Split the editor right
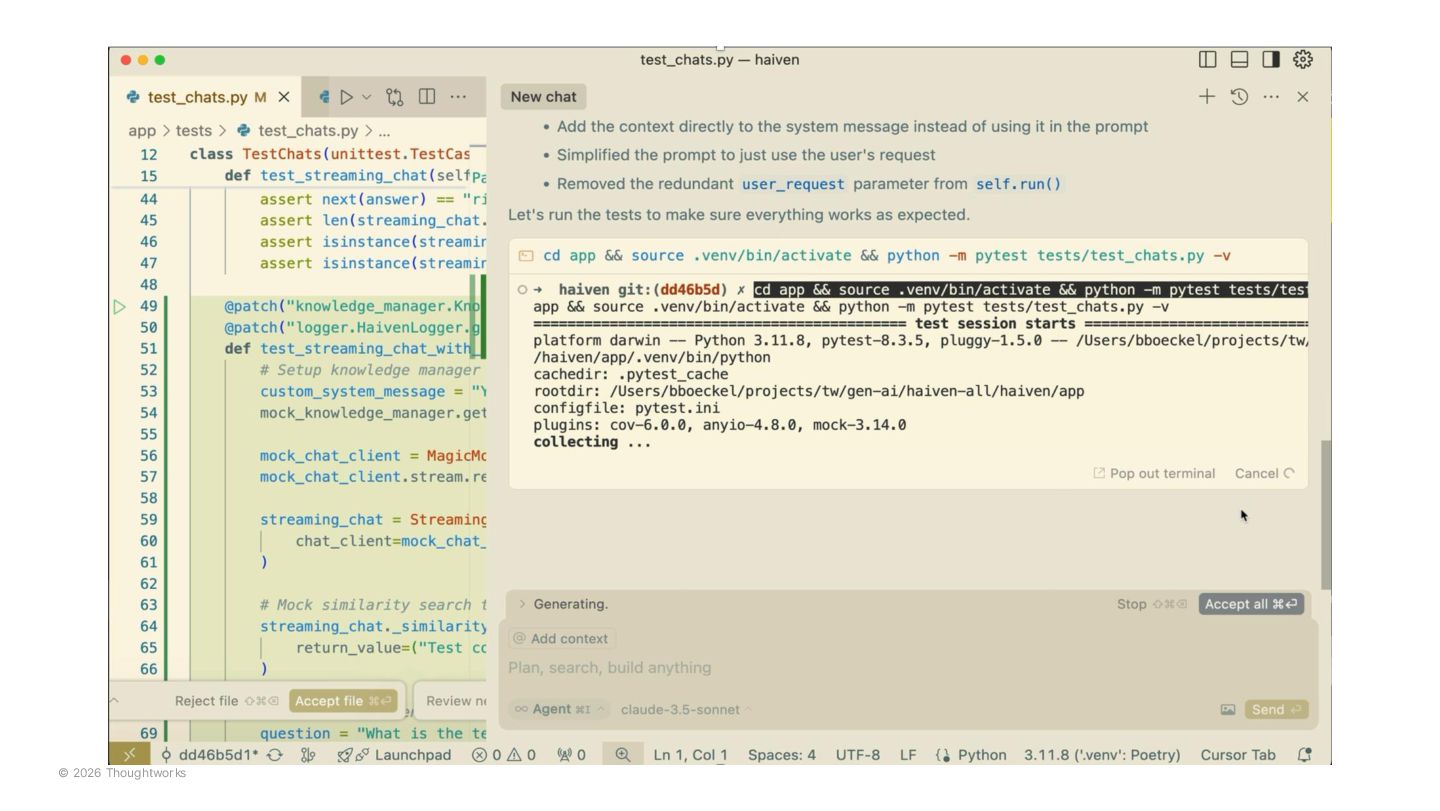Screen dimensions: 1440x811 tap(427, 97)
